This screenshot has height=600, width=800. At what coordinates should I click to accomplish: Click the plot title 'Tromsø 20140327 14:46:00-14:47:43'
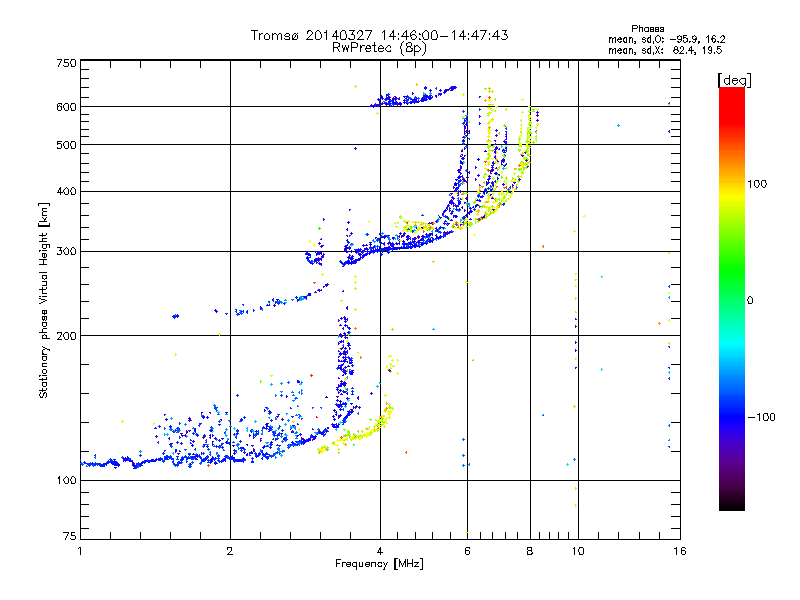coord(379,35)
